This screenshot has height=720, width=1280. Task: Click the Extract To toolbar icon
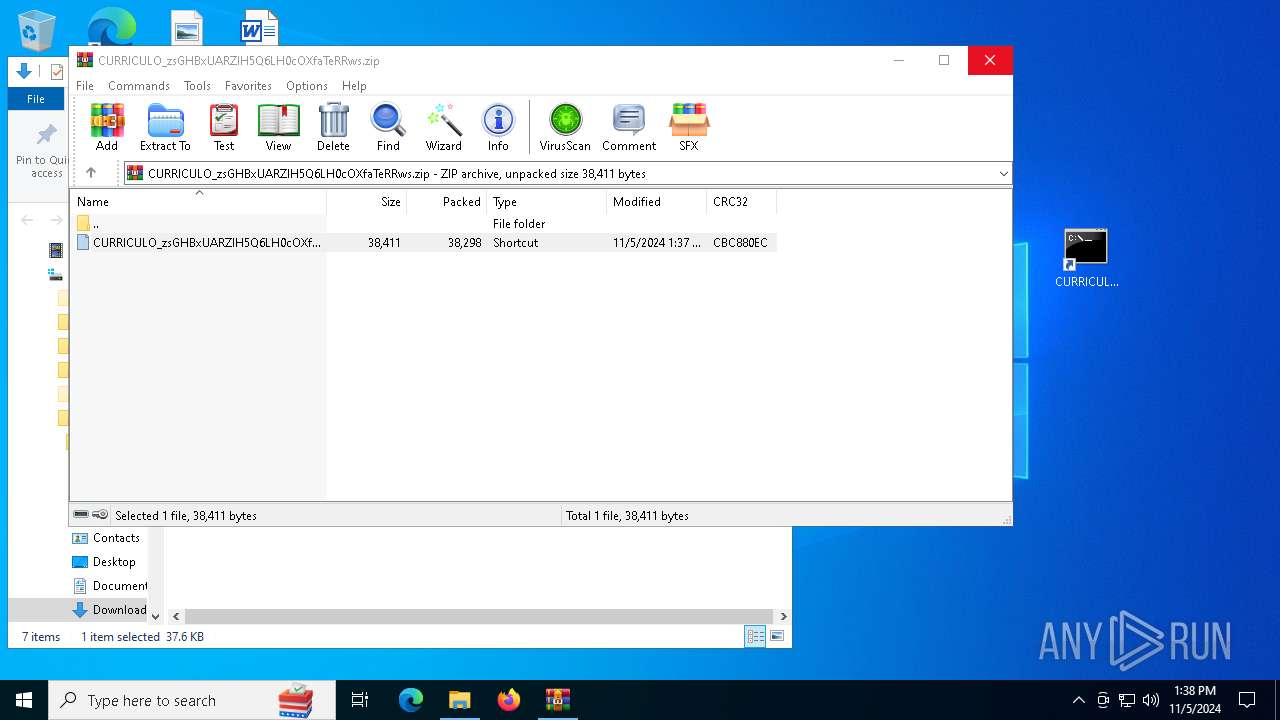[165, 127]
